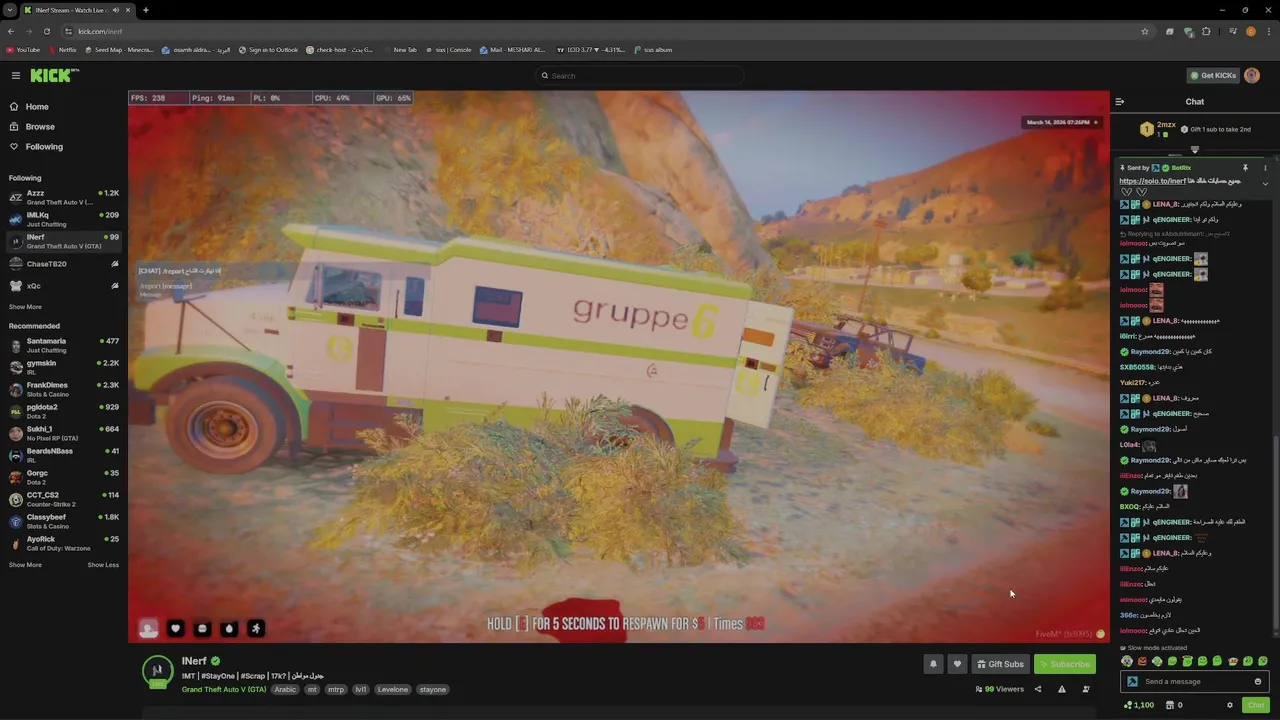Viewport: 1280px width, 720px height.
Task: Open FrankDimes recommended channel
Action: pos(64,389)
